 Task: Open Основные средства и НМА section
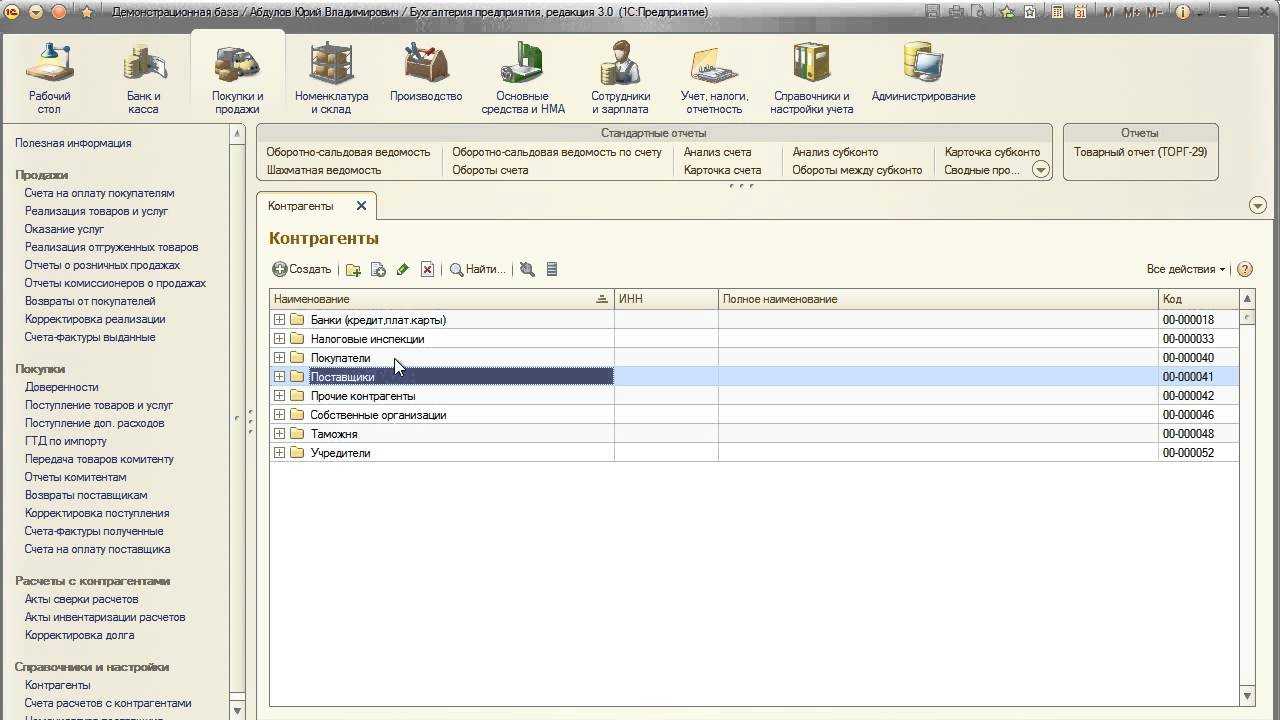(523, 79)
